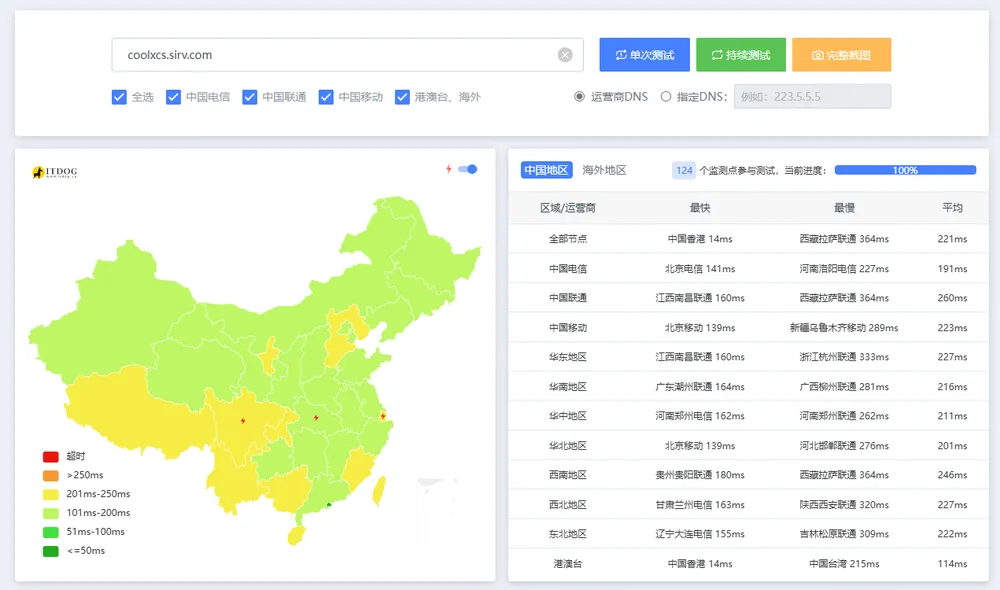
Task: Turn off the map lightning toggle switch
Action: pos(467,169)
